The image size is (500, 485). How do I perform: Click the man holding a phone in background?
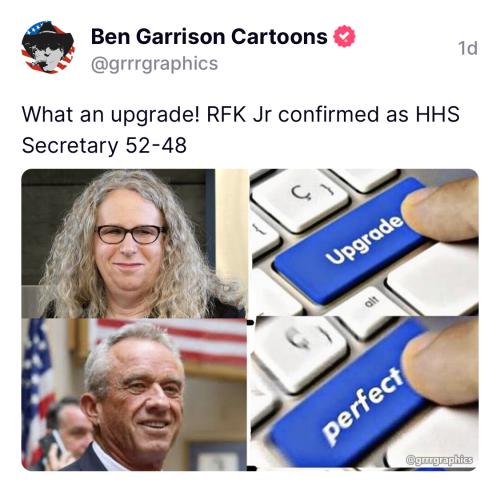pos(67,433)
